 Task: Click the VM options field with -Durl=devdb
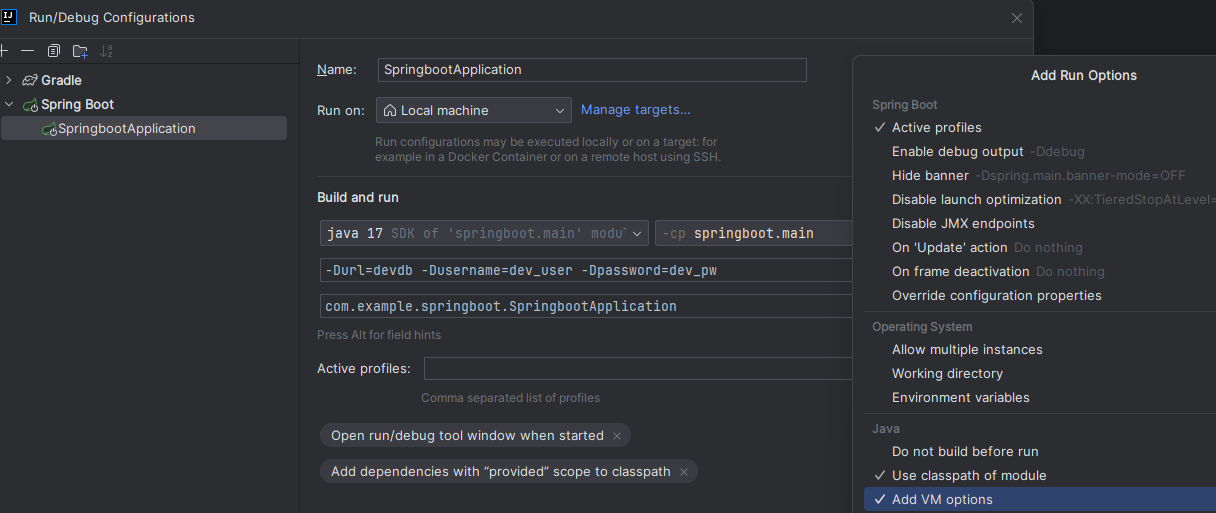coord(587,270)
